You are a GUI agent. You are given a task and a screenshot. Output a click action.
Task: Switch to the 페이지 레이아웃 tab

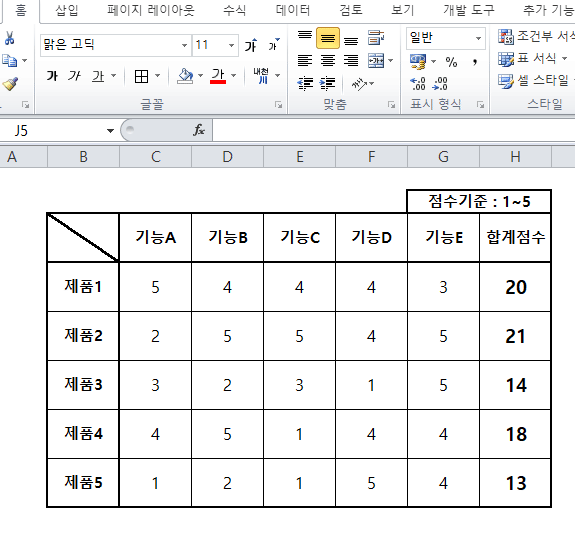(151, 10)
